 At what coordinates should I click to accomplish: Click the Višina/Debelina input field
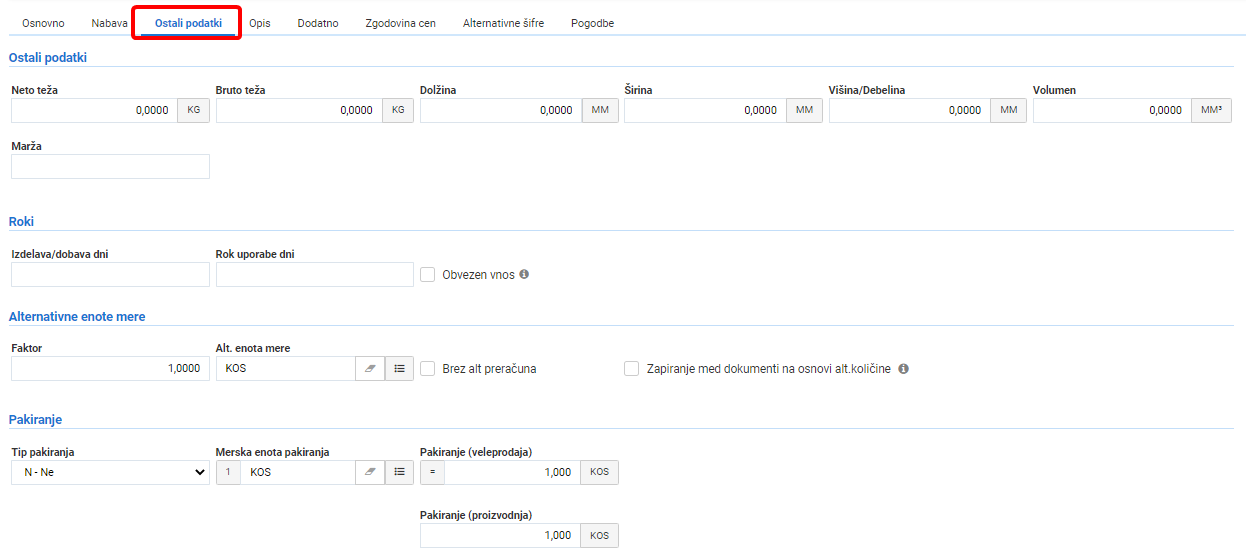(x=910, y=110)
